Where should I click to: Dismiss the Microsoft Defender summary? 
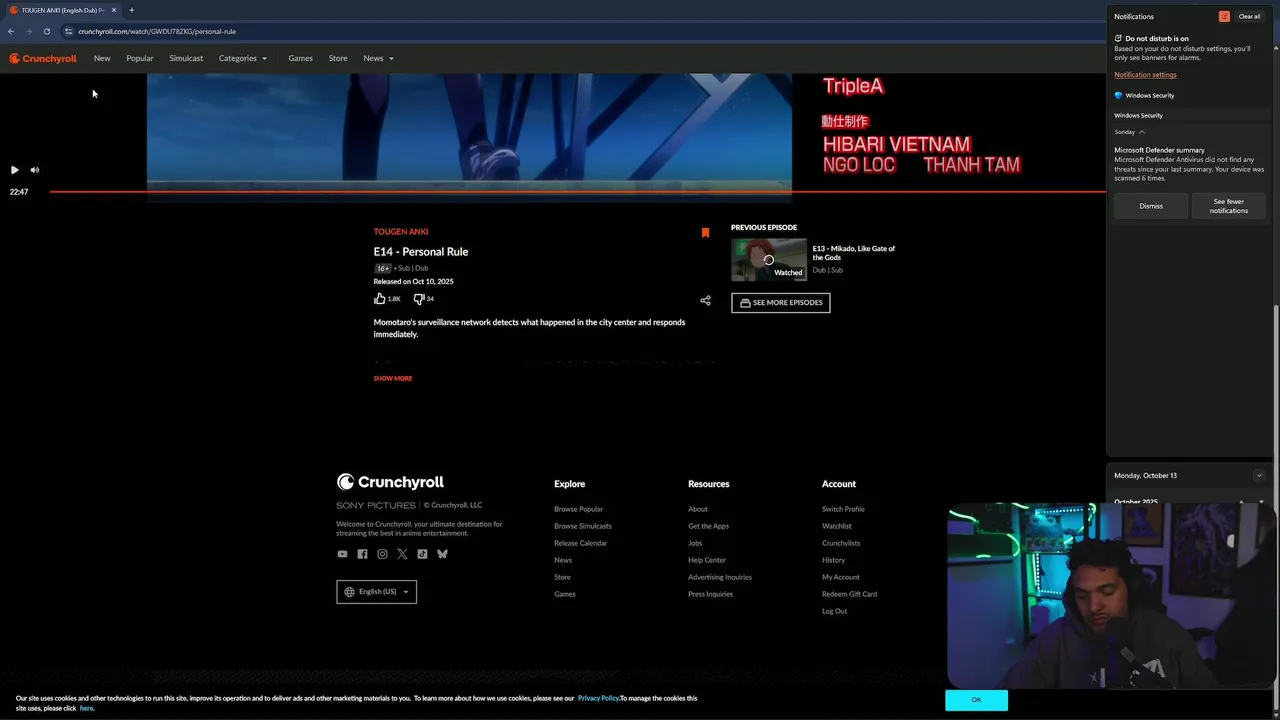click(x=1150, y=206)
